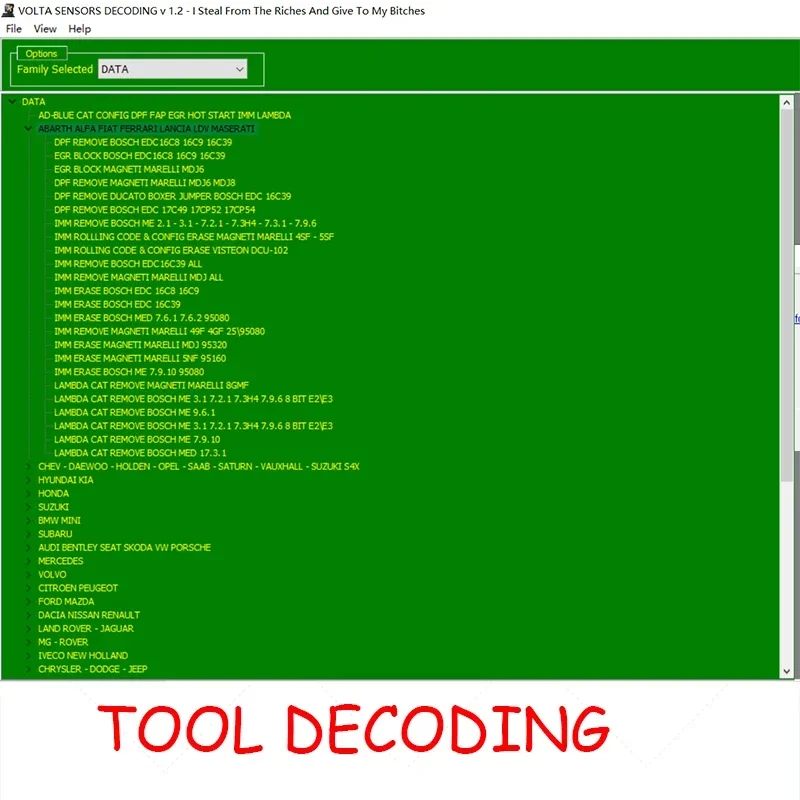Select LAMBDA CAT REMOVE BOSCH ME 7.9.10
Screen dimensions: 800x800
137,439
